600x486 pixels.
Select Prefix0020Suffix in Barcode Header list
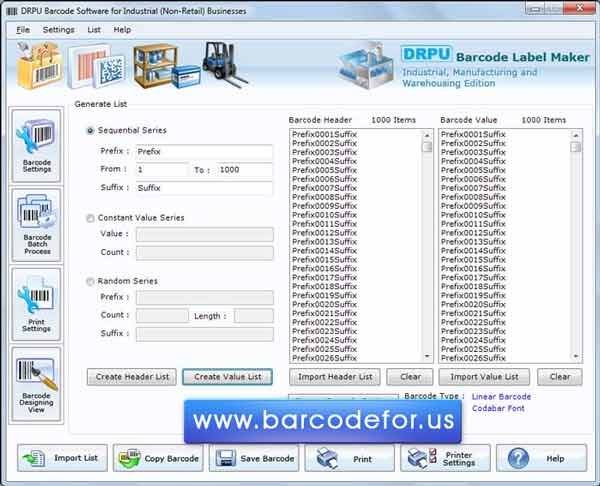click(x=324, y=305)
